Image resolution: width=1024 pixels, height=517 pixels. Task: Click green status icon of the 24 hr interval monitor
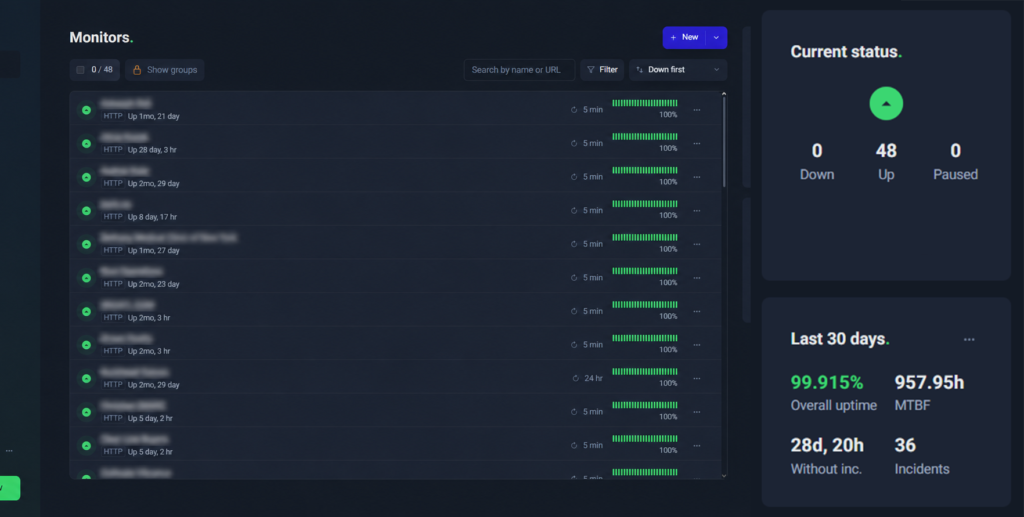86,379
